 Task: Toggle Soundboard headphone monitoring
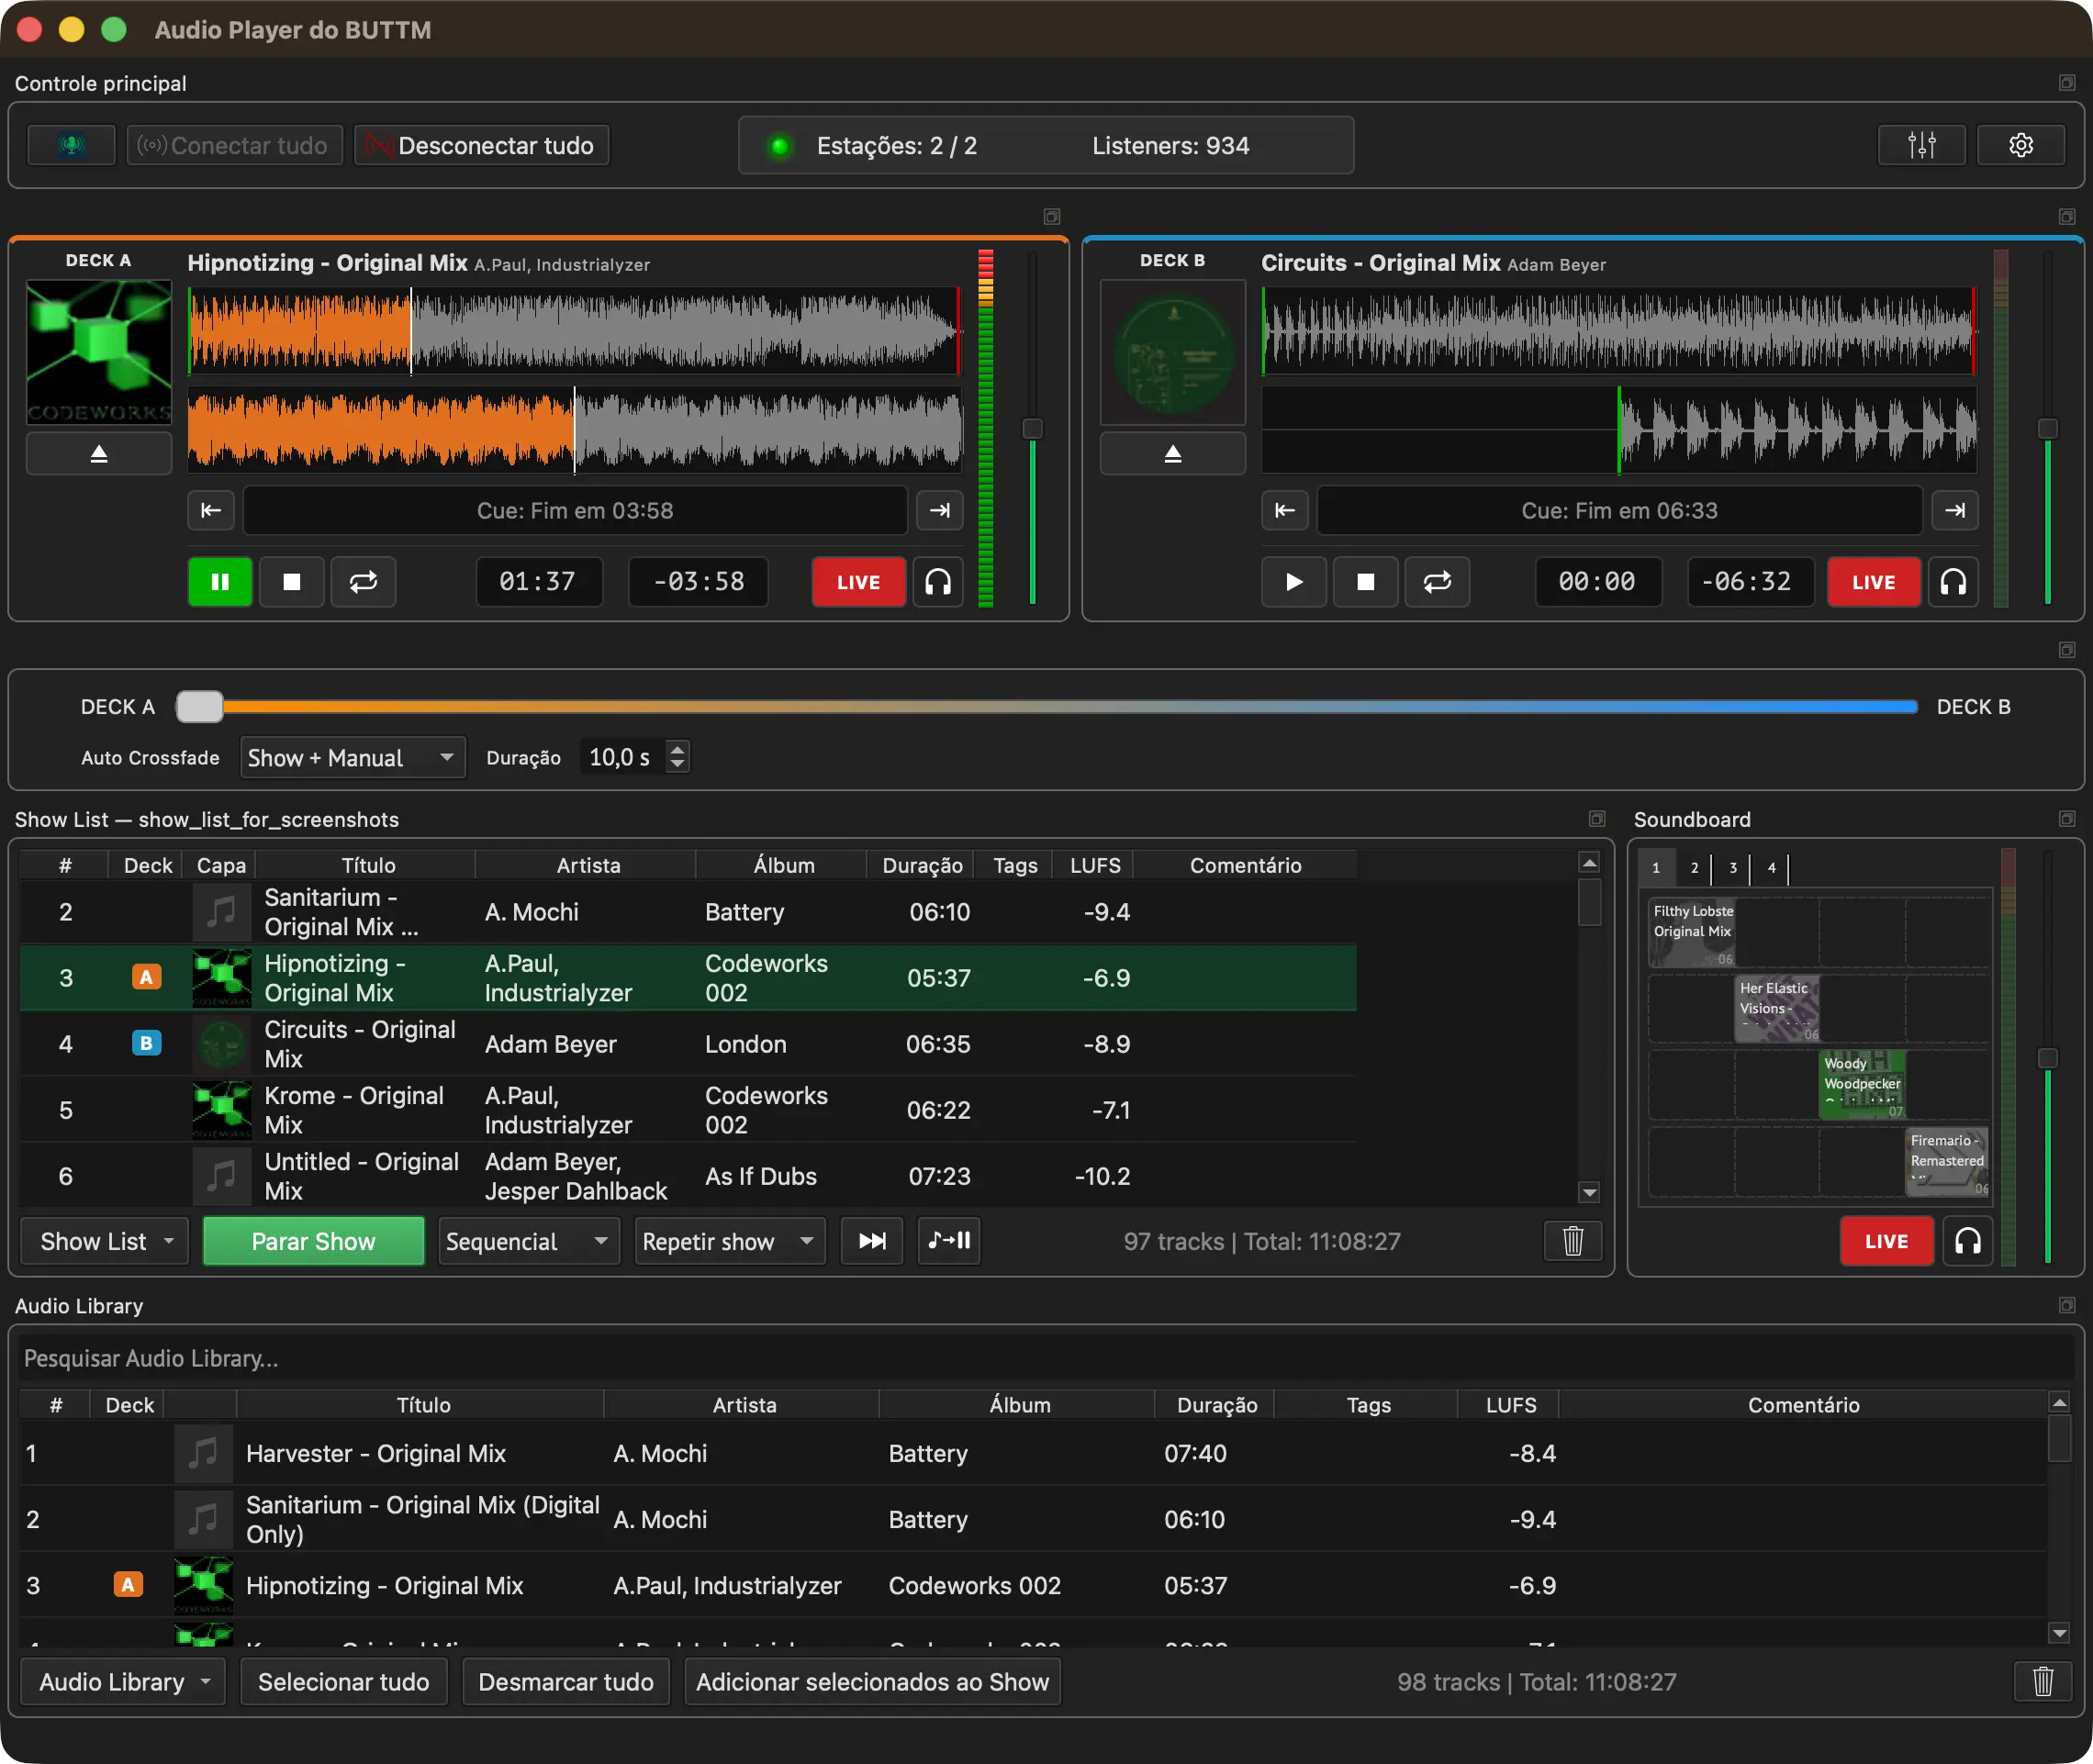(1968, 1241)
